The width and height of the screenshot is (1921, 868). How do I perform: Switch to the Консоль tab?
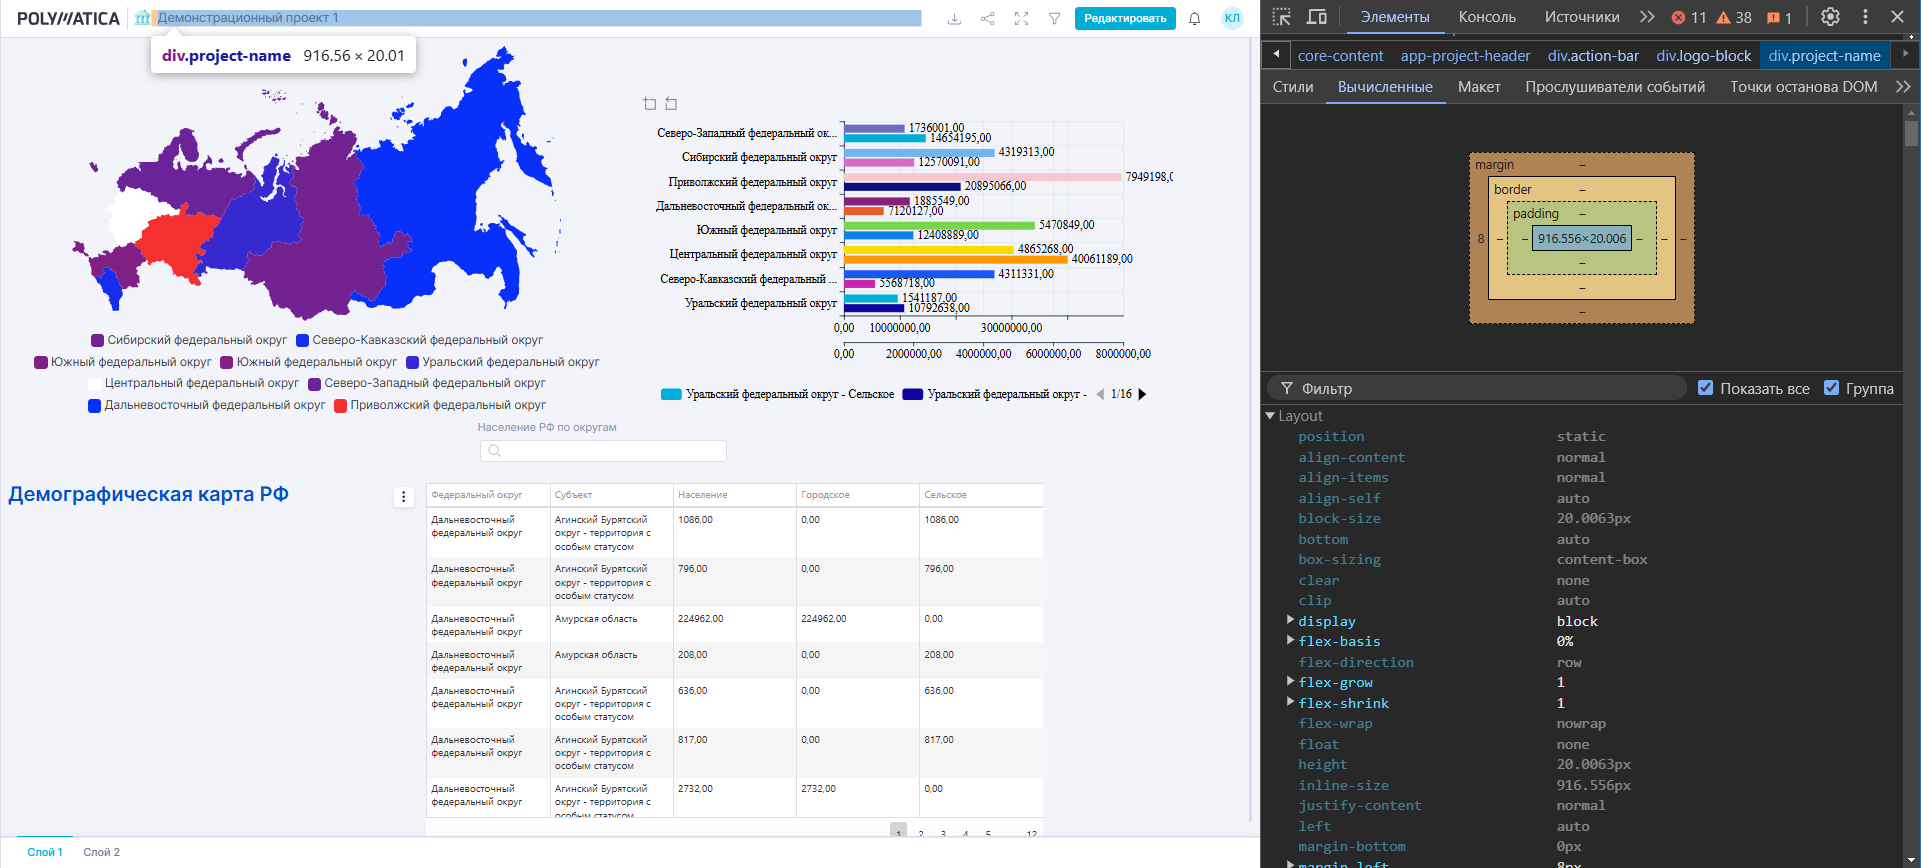[1486, 17]
